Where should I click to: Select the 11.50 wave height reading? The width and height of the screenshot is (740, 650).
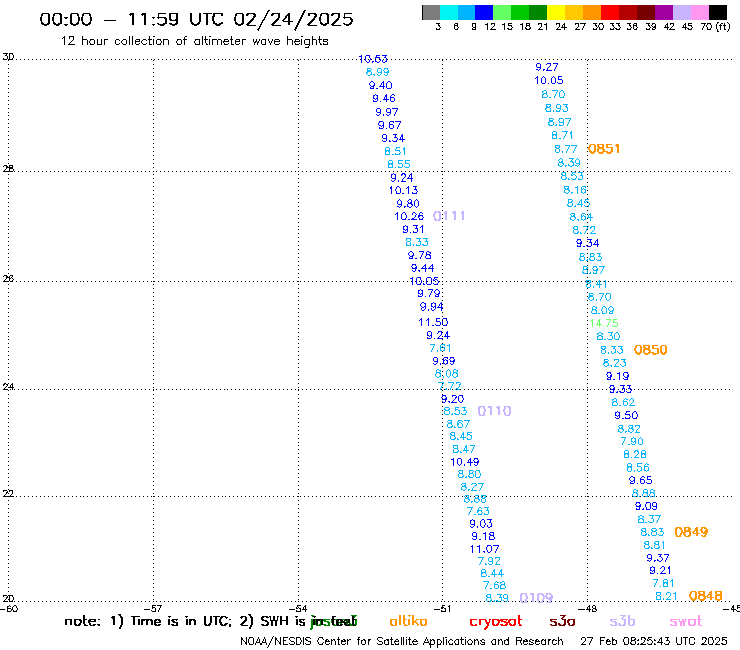tap(433, 322)
